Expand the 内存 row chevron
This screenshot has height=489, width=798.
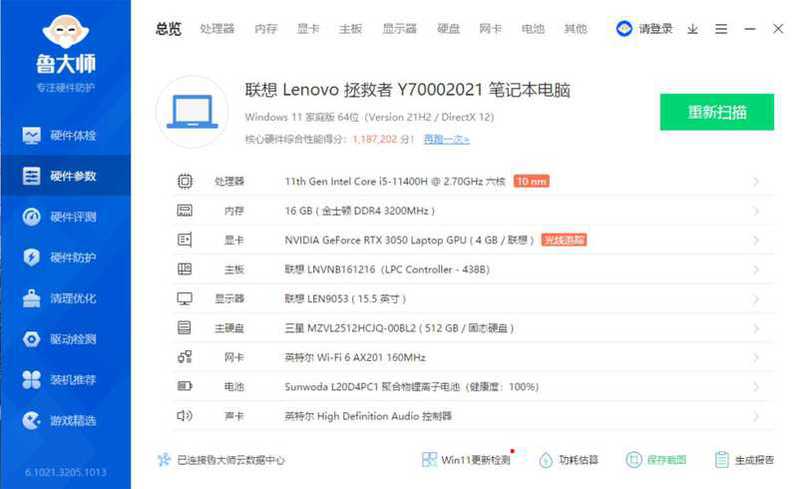756,211
